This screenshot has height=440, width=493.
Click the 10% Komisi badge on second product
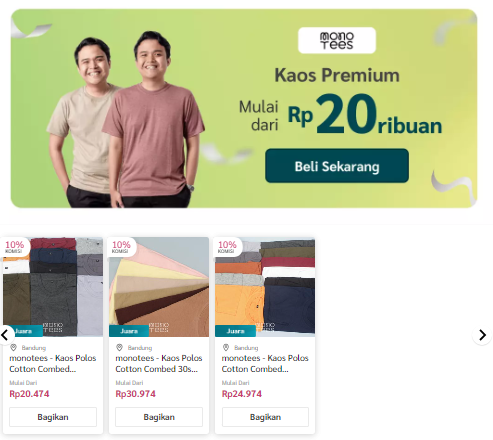(x=121, y=247)
